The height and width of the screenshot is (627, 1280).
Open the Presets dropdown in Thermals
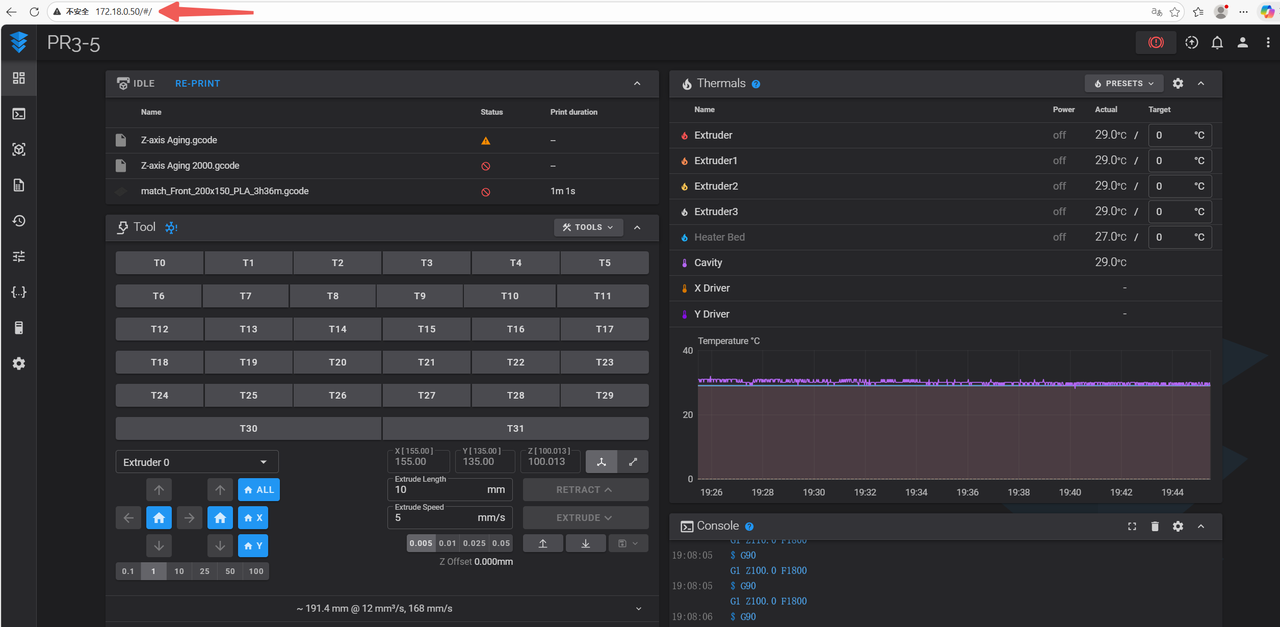(1124, 84)
